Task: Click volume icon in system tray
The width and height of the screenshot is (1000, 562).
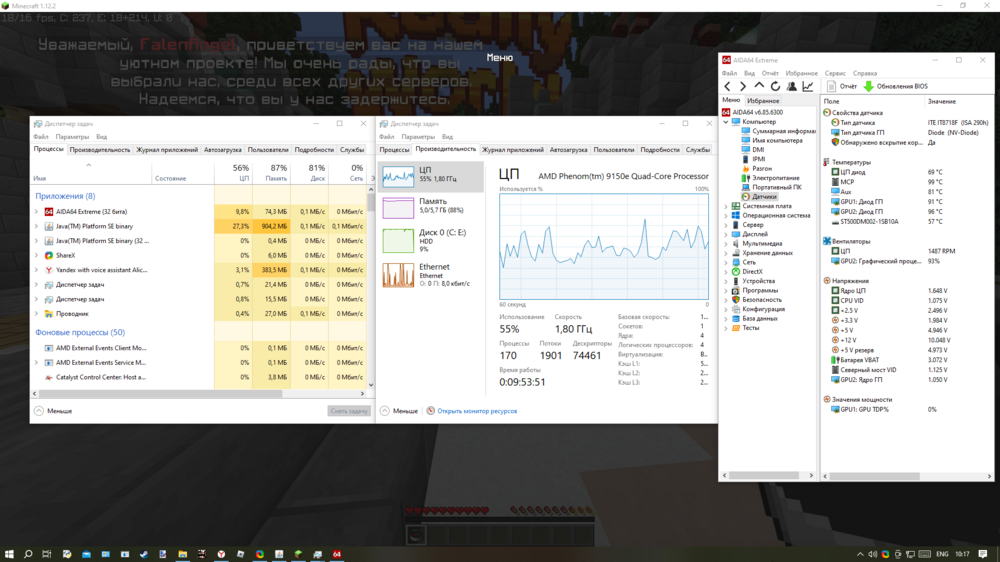Action: click(x=872, y=554)
